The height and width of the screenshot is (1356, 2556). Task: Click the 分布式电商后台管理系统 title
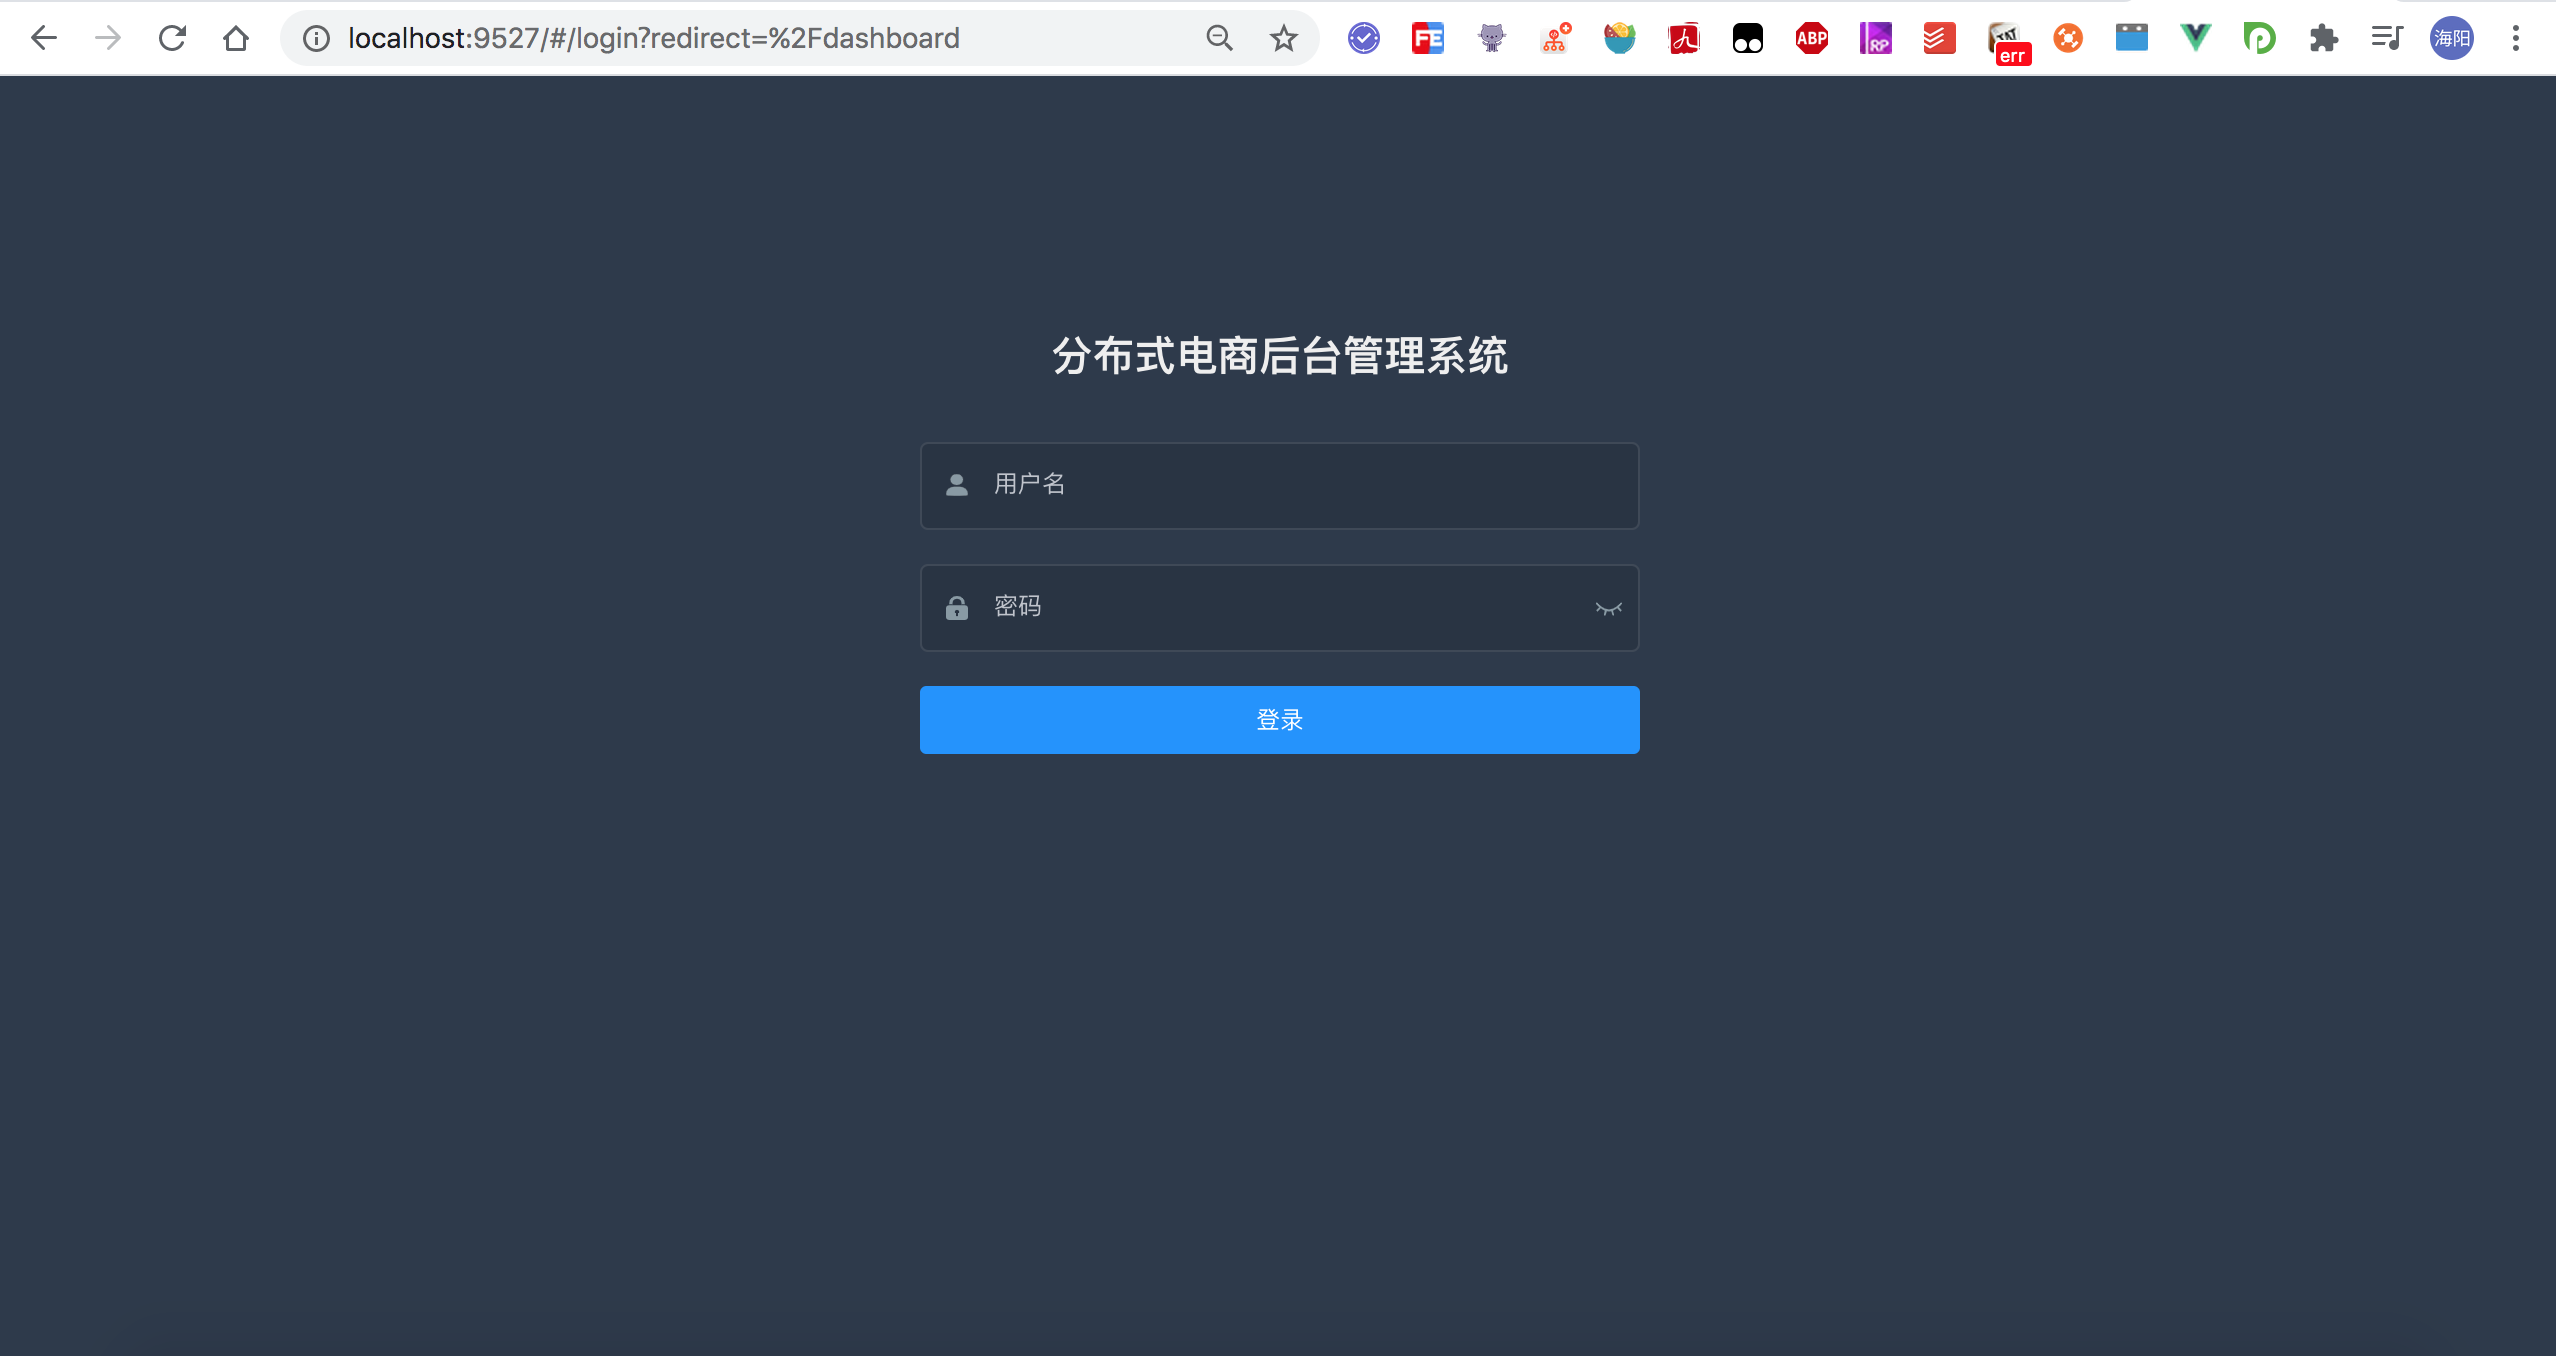(x=1280, y=356)
